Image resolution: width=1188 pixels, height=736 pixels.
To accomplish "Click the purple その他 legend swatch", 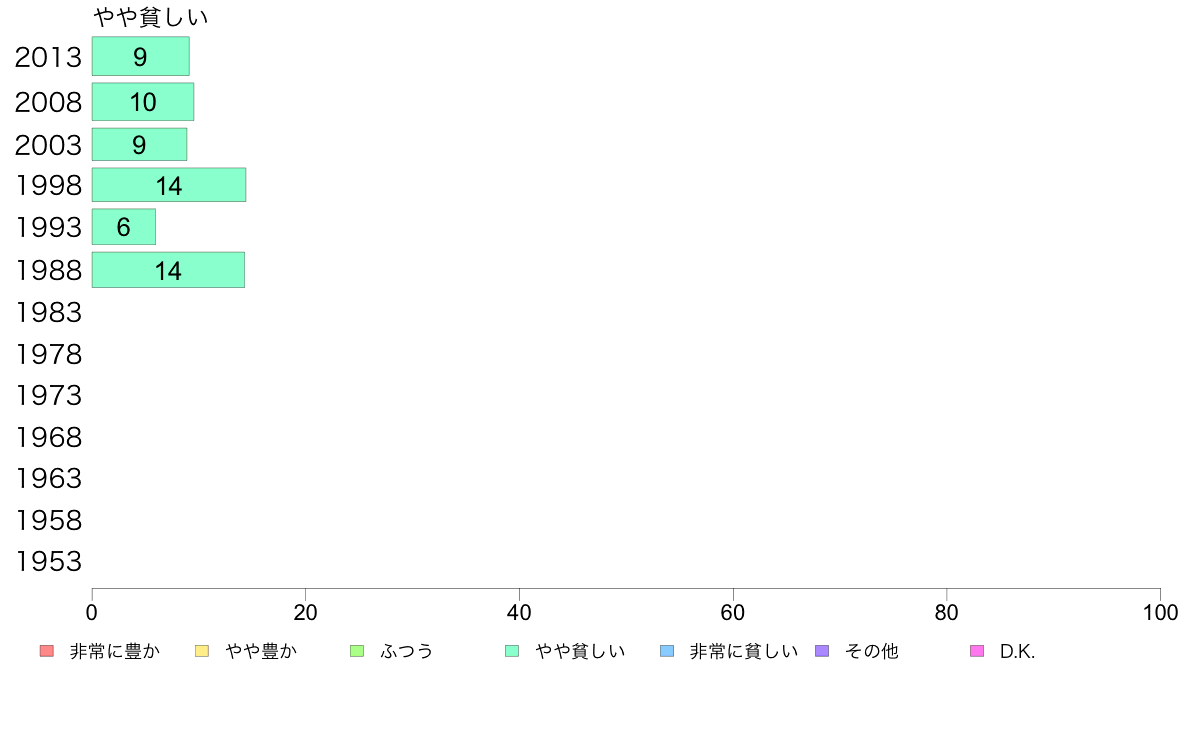I will pos(822,651).
